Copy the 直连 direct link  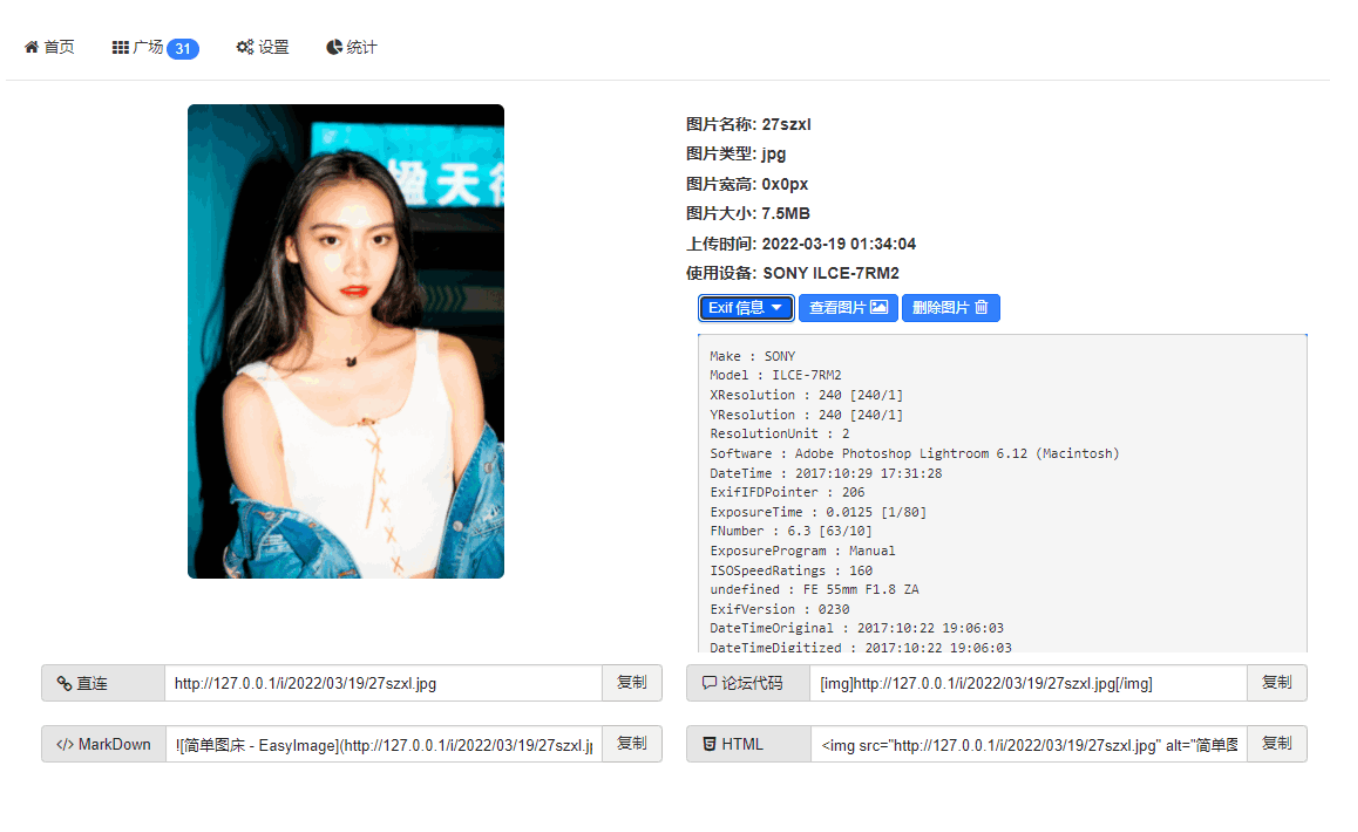632,683
